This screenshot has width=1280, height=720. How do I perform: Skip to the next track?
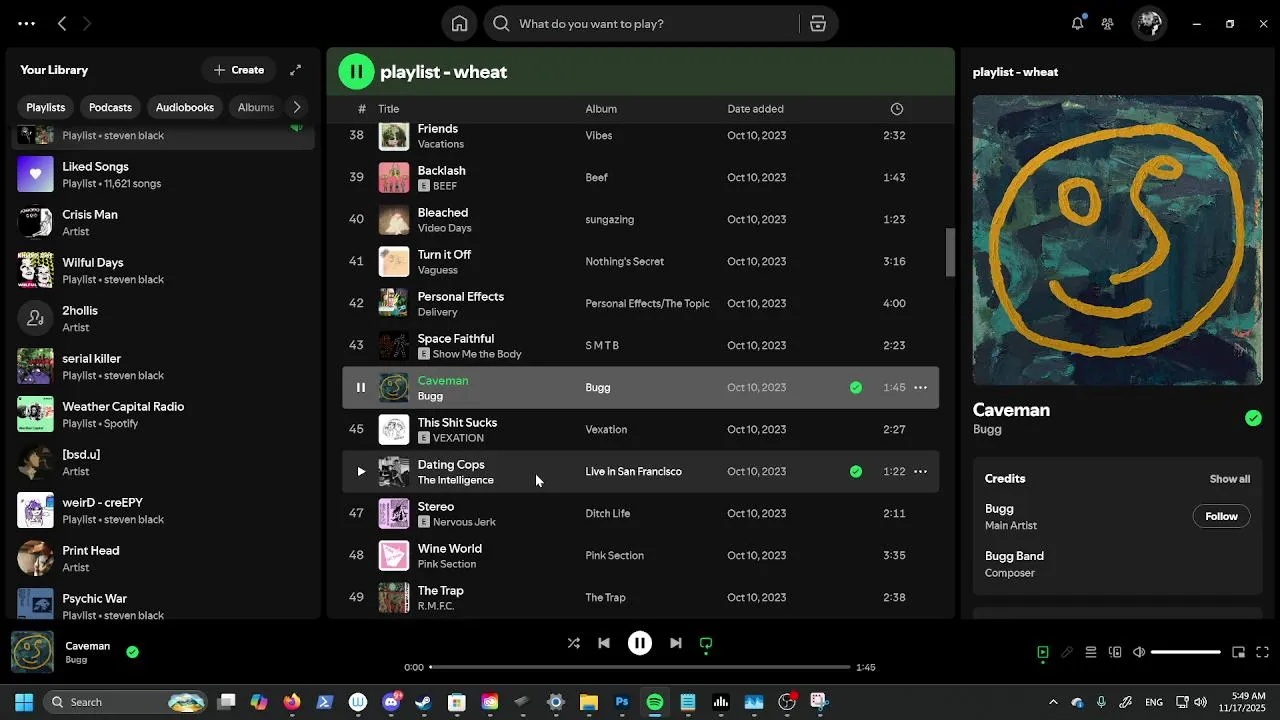[676, 644]
